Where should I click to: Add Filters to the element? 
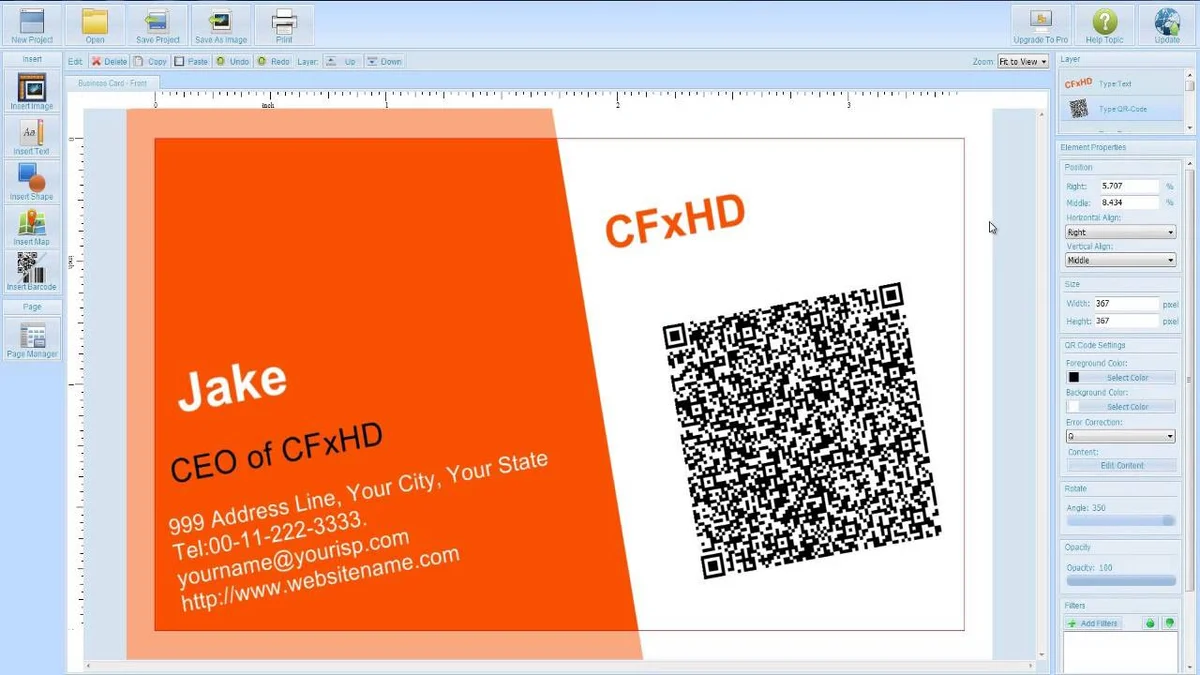[1093, 623]
